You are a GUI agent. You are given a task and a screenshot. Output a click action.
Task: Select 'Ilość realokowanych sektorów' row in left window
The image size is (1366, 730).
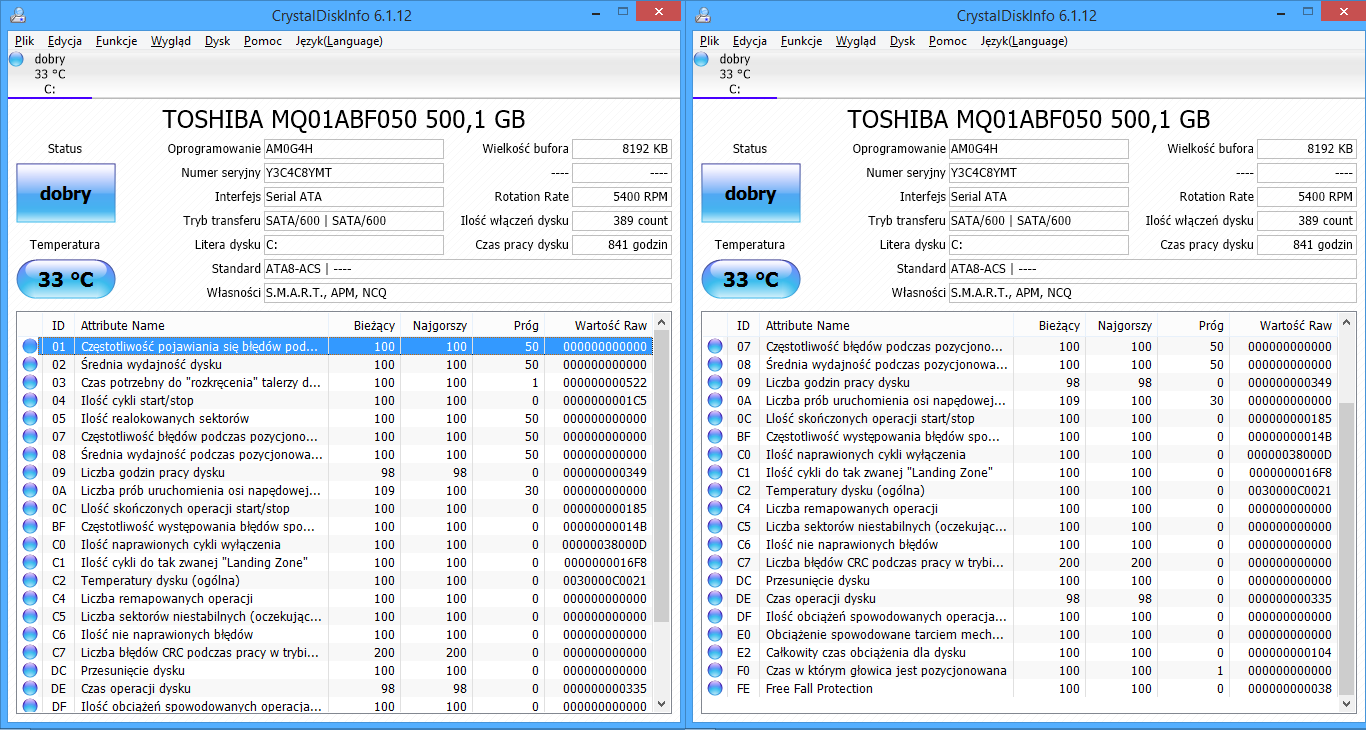tap(335, 419)
